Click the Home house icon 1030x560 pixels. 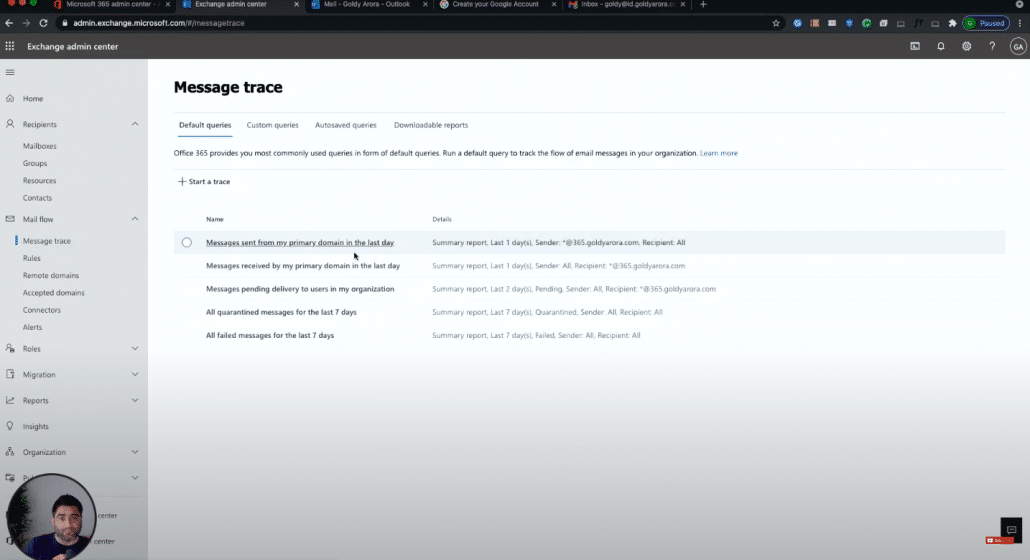[10, 98]
